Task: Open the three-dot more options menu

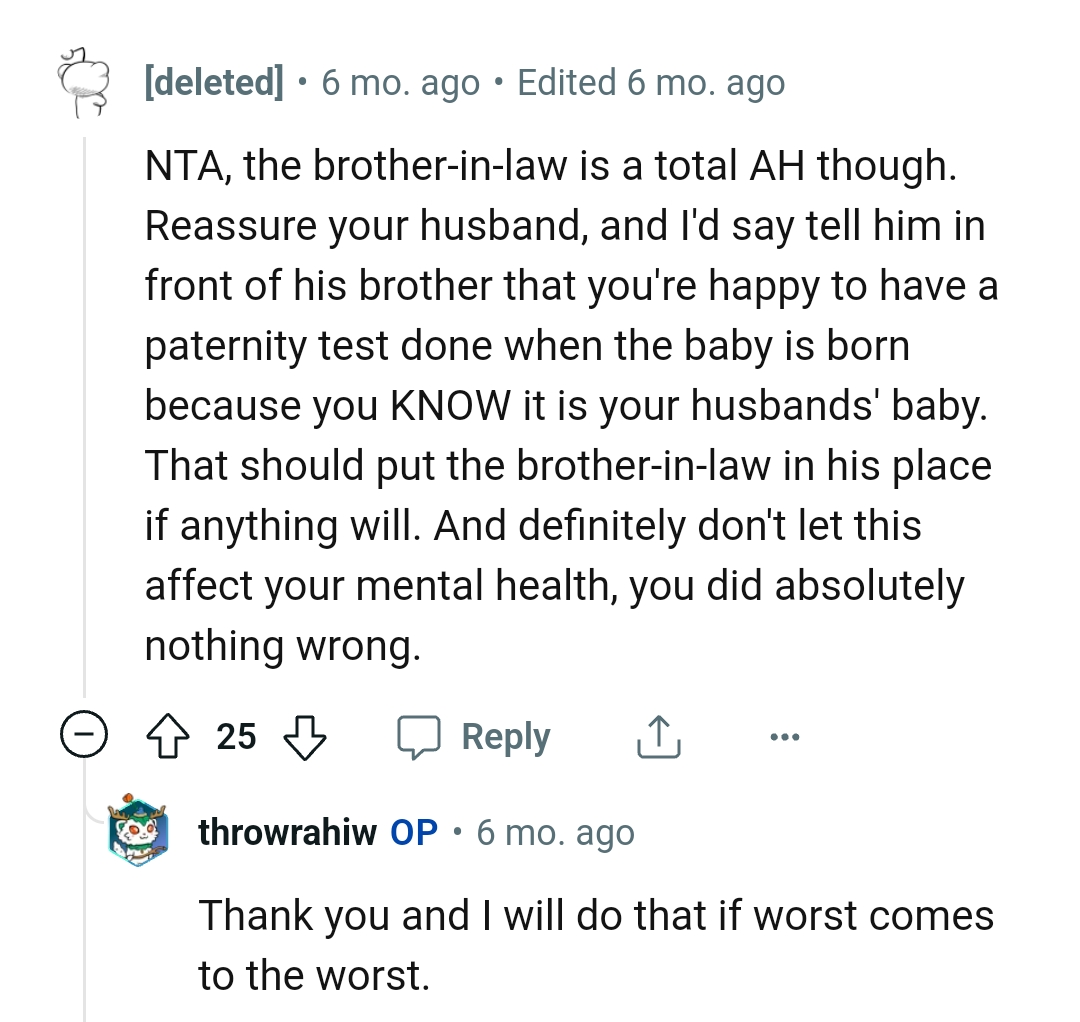Action: (785, 737)
